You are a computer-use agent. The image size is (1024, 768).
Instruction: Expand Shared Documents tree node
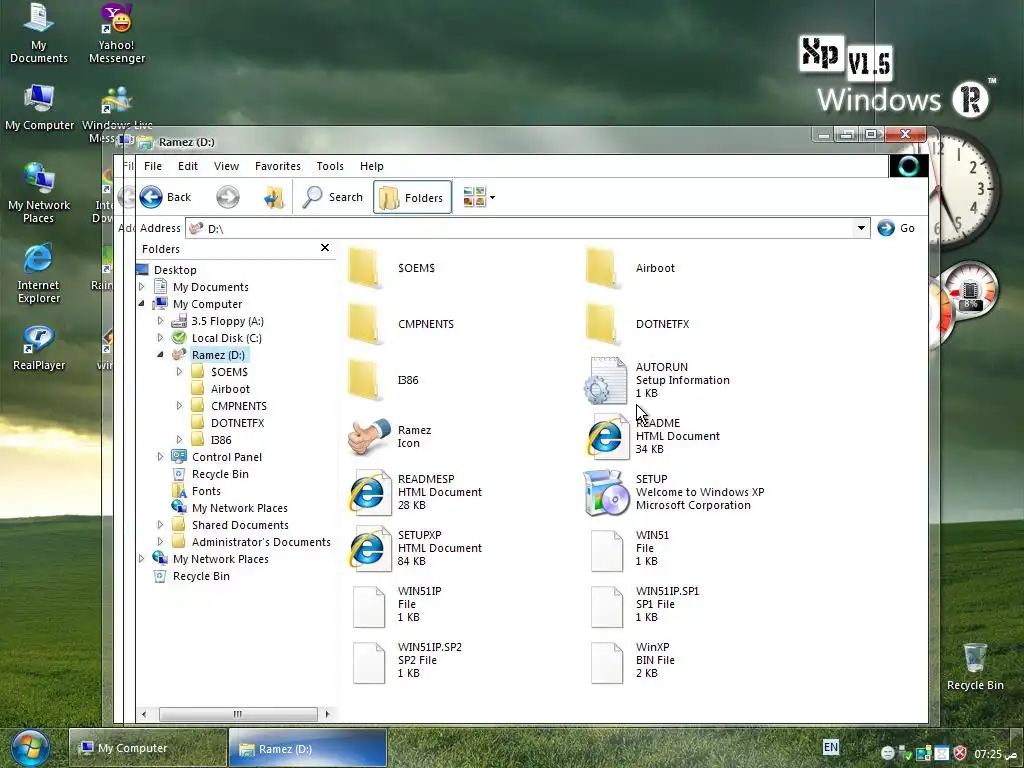click(161, 524)
